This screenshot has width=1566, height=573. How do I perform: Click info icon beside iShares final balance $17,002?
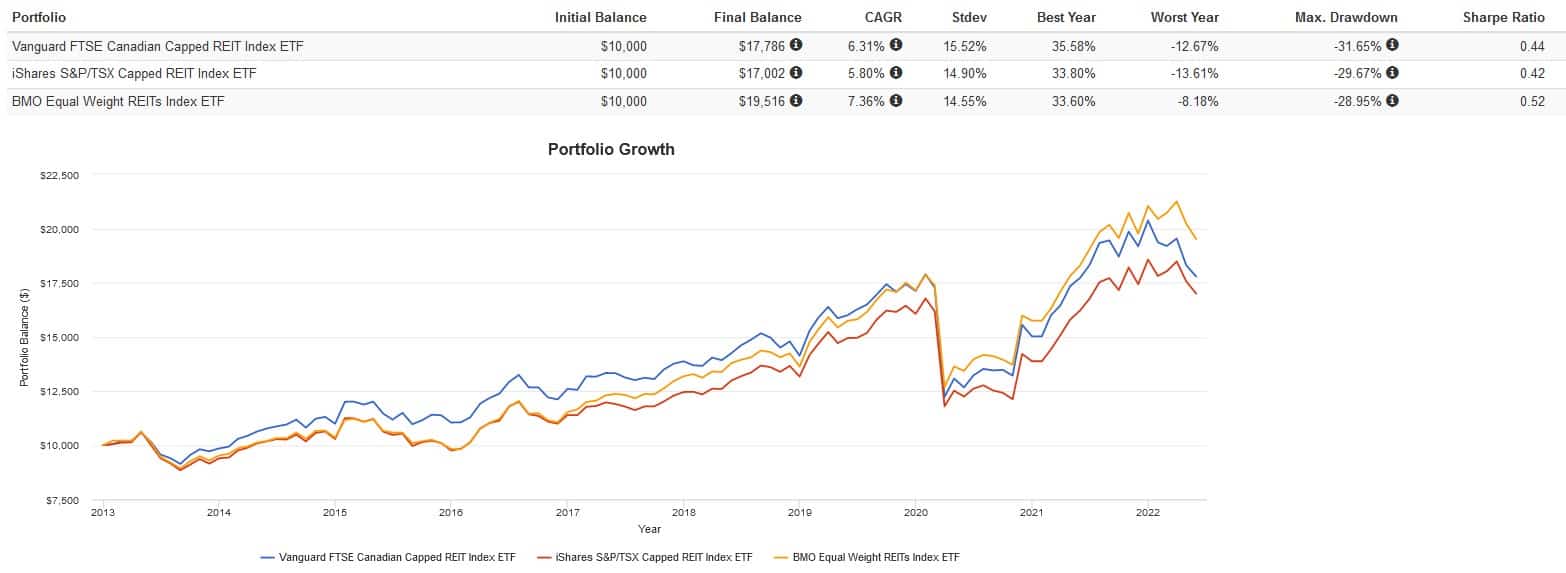coord(796,73)
